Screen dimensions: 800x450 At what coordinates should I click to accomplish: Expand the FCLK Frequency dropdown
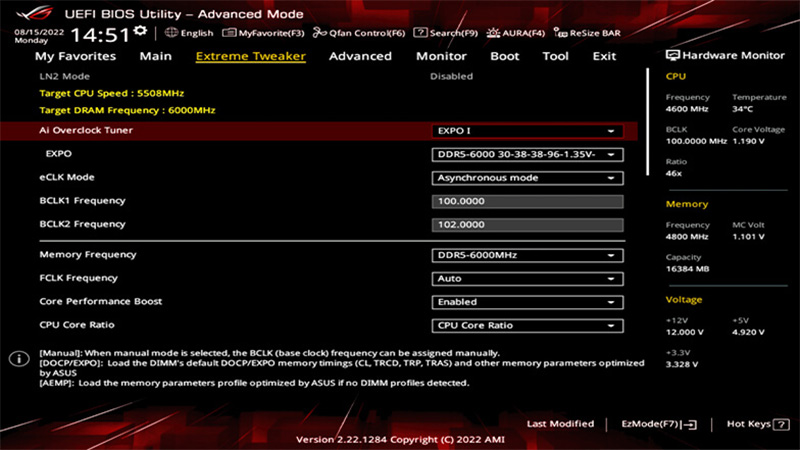pos(527,279)
